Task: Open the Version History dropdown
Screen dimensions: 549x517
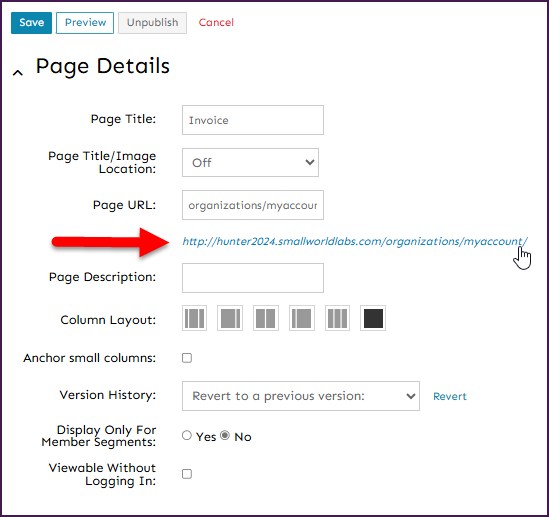Action: click(301, 396)
